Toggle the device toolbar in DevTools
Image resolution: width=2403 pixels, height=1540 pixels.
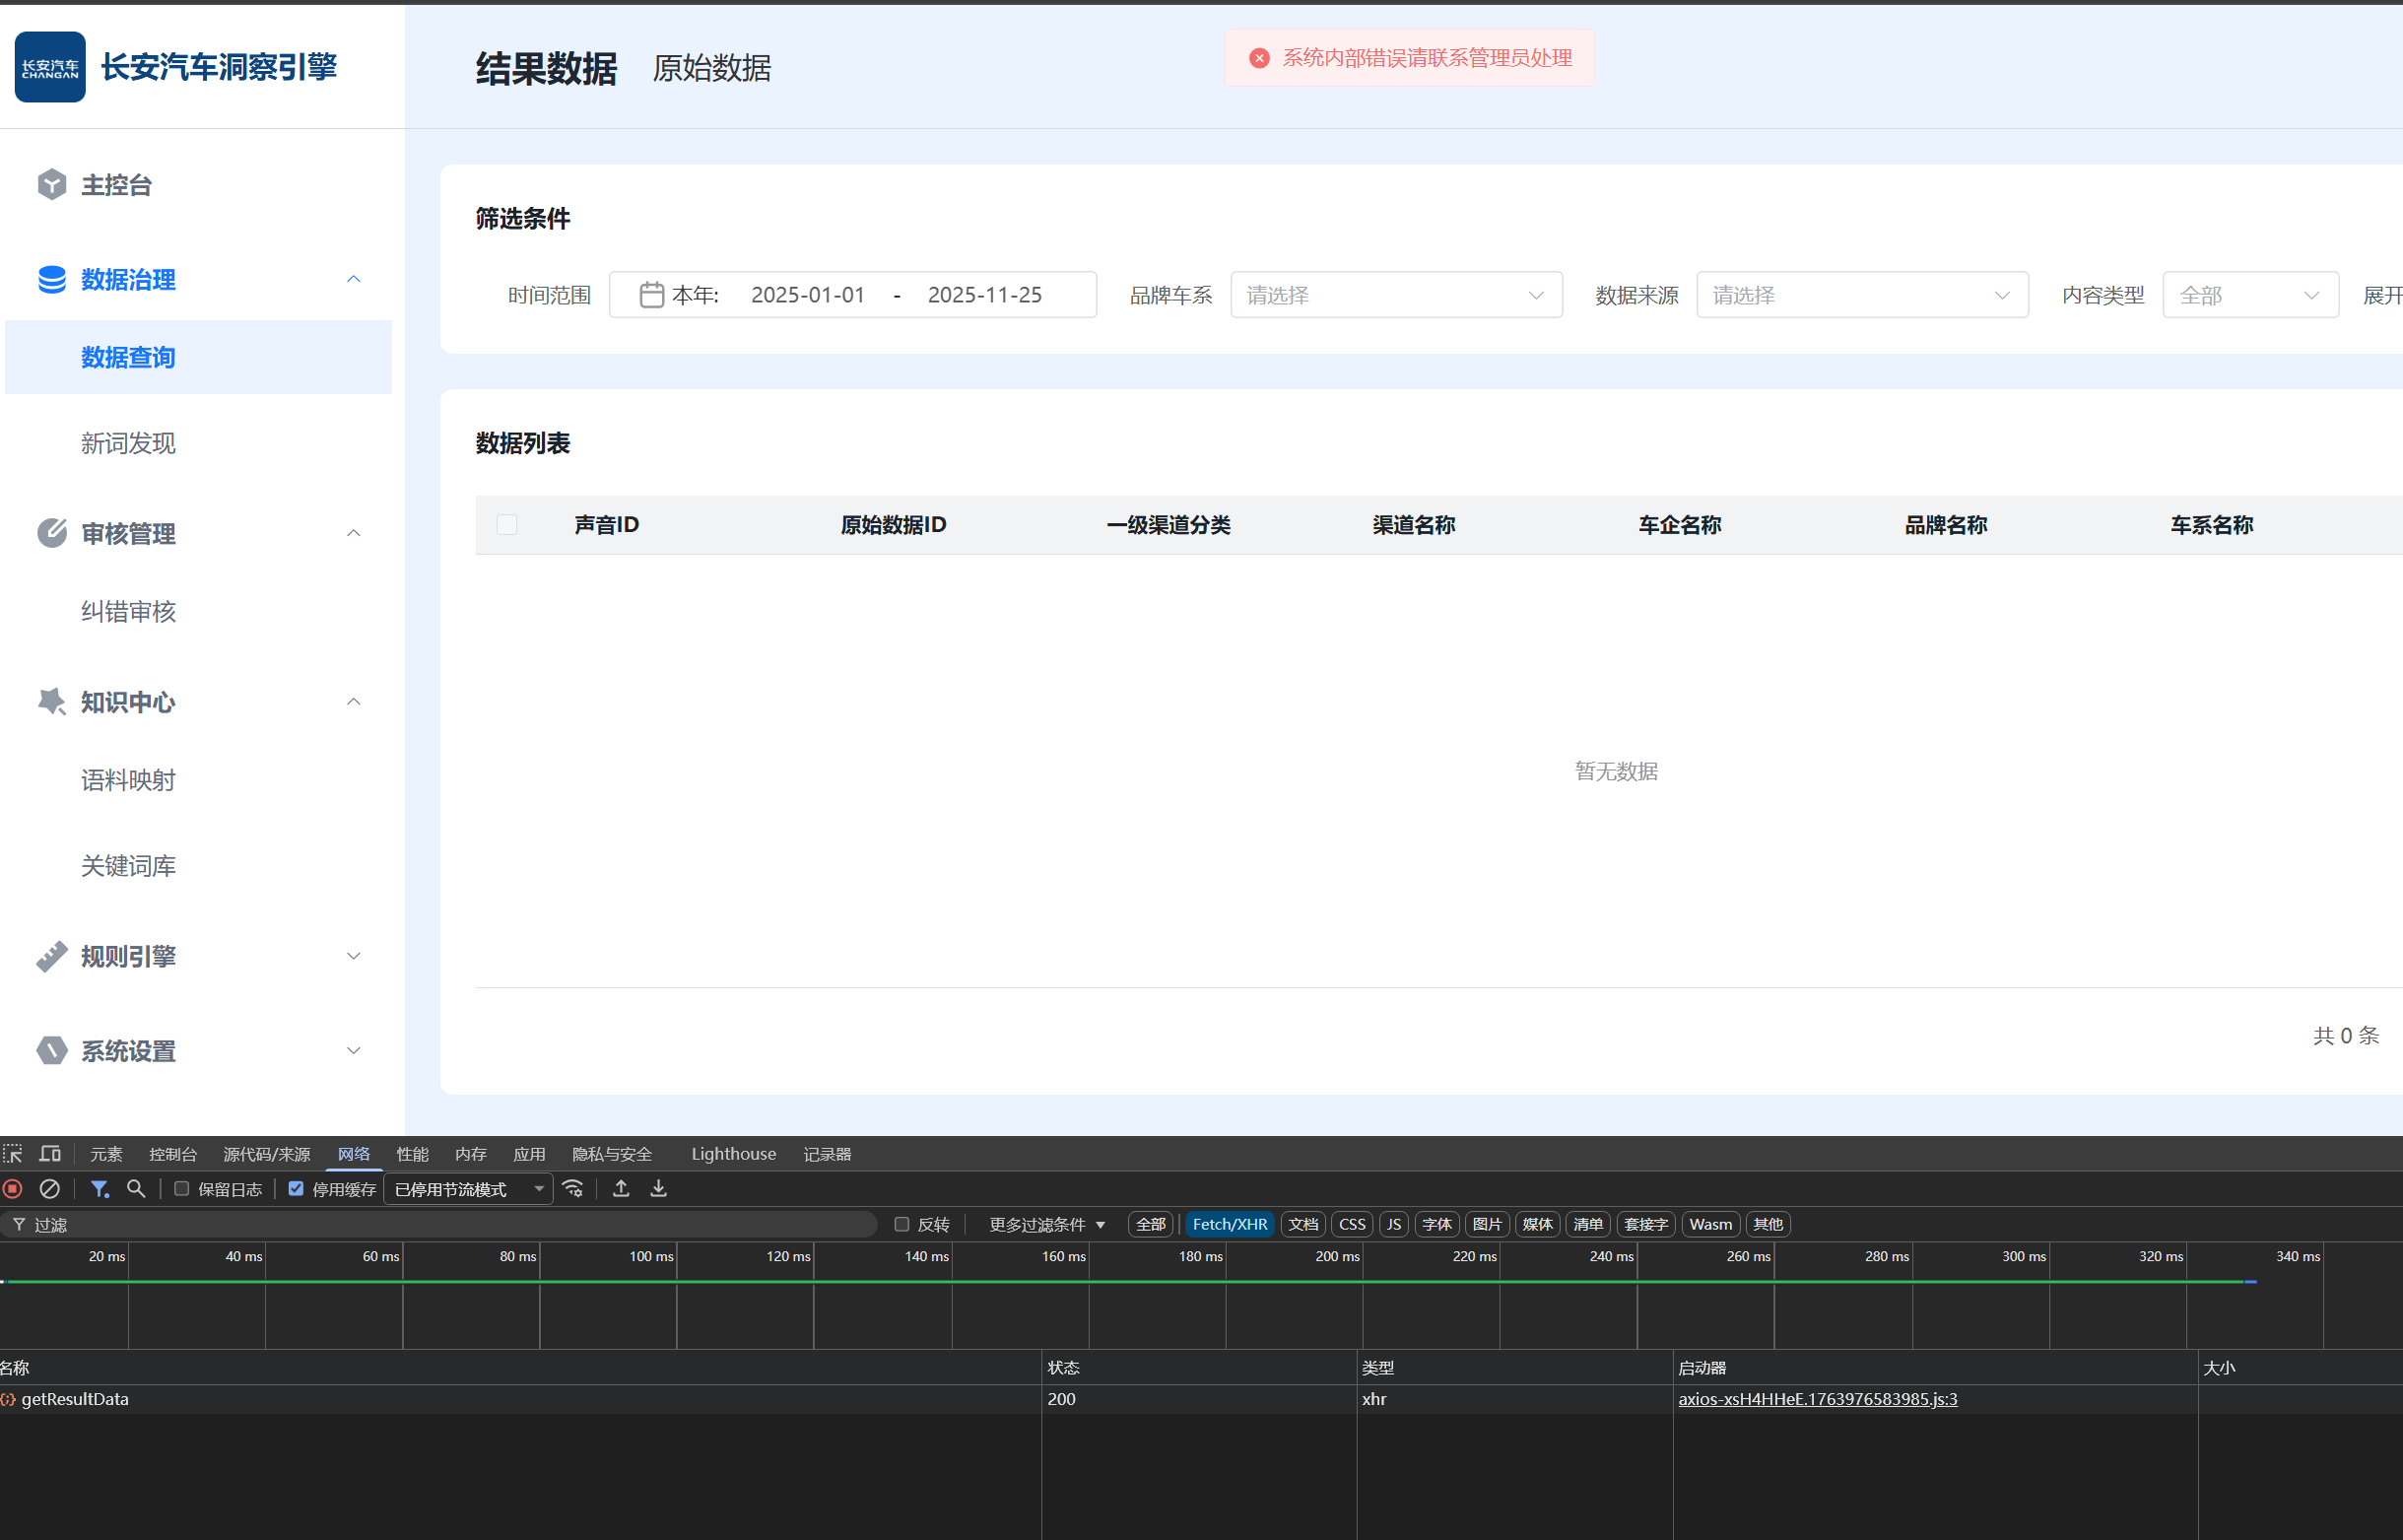50,1152
